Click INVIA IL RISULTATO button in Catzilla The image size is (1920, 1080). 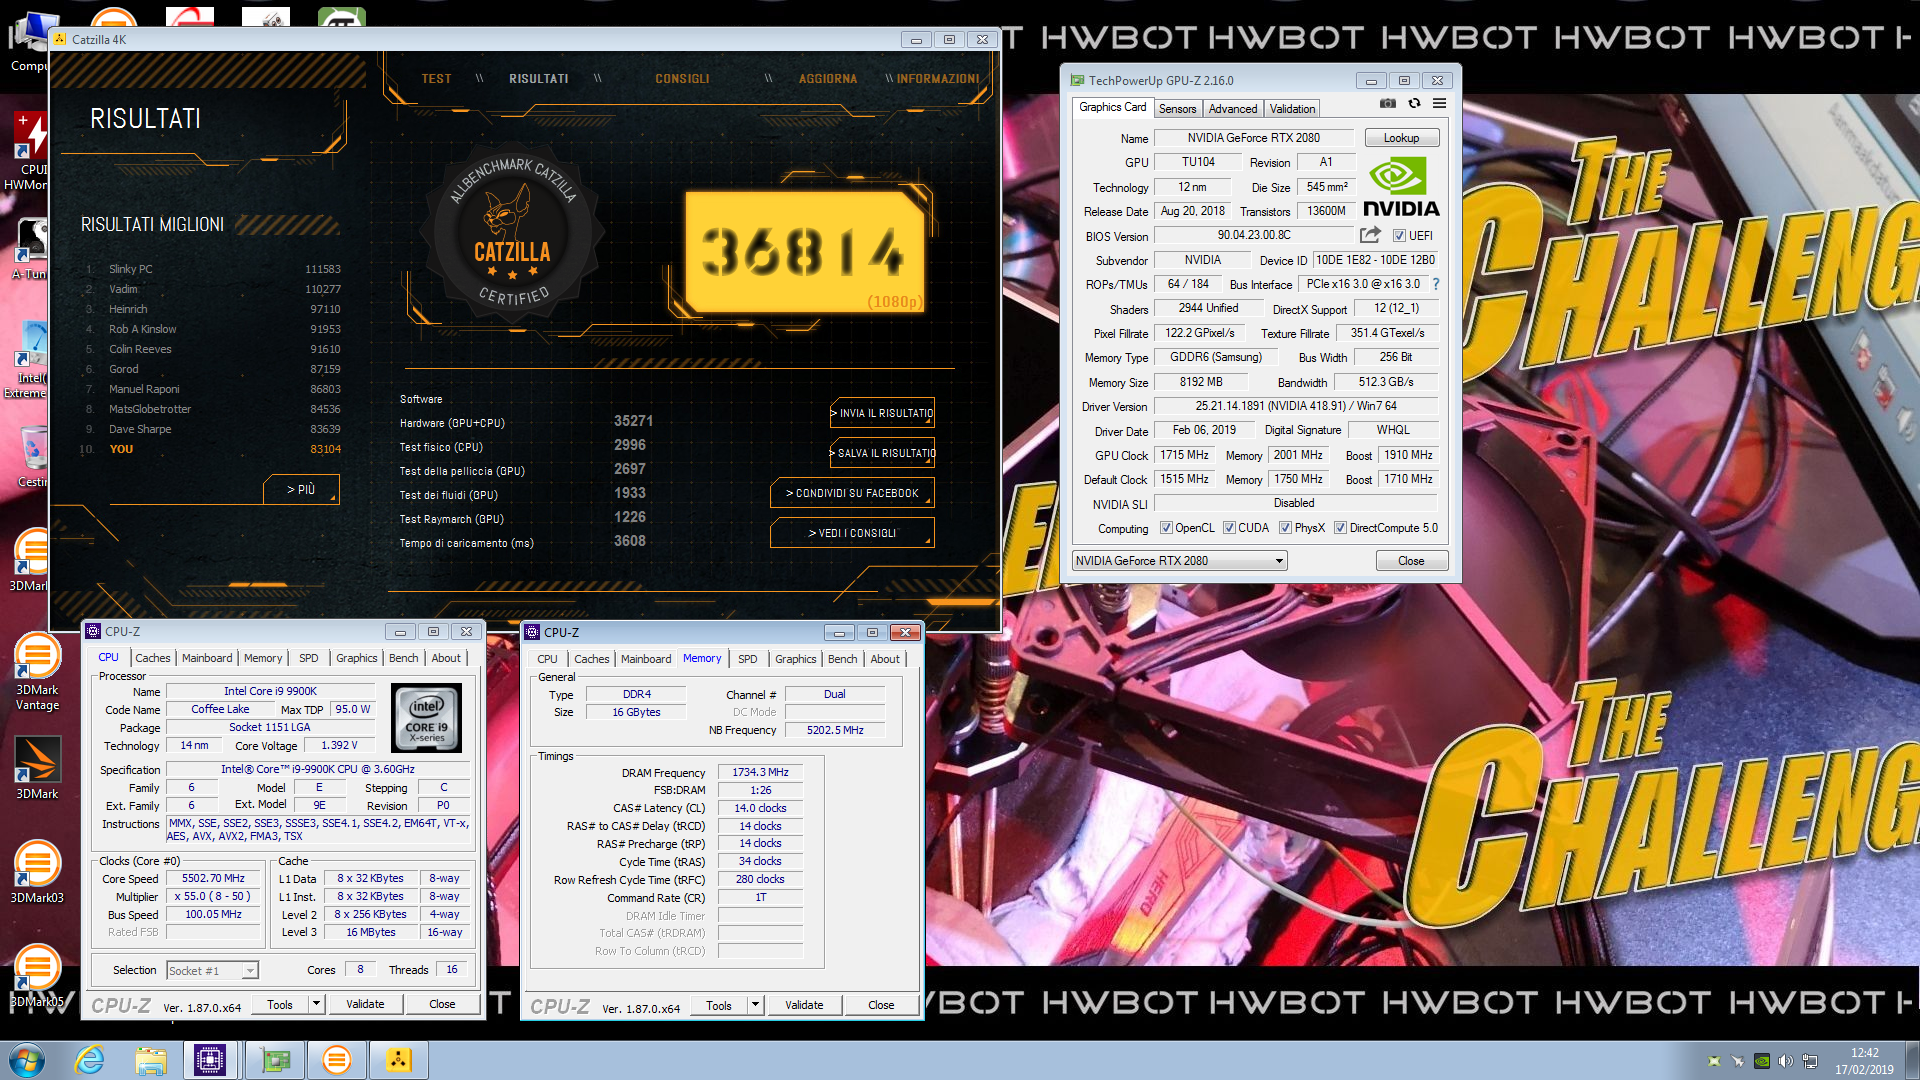point(882,413)
